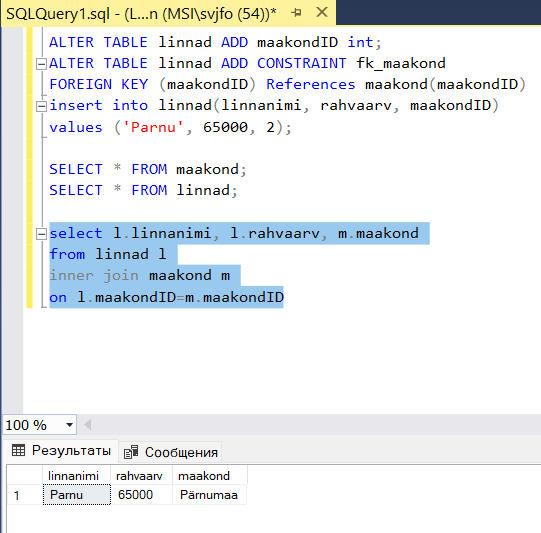Switch to the Результаты tab
The image size is (541, 533).
pos(61,451)
